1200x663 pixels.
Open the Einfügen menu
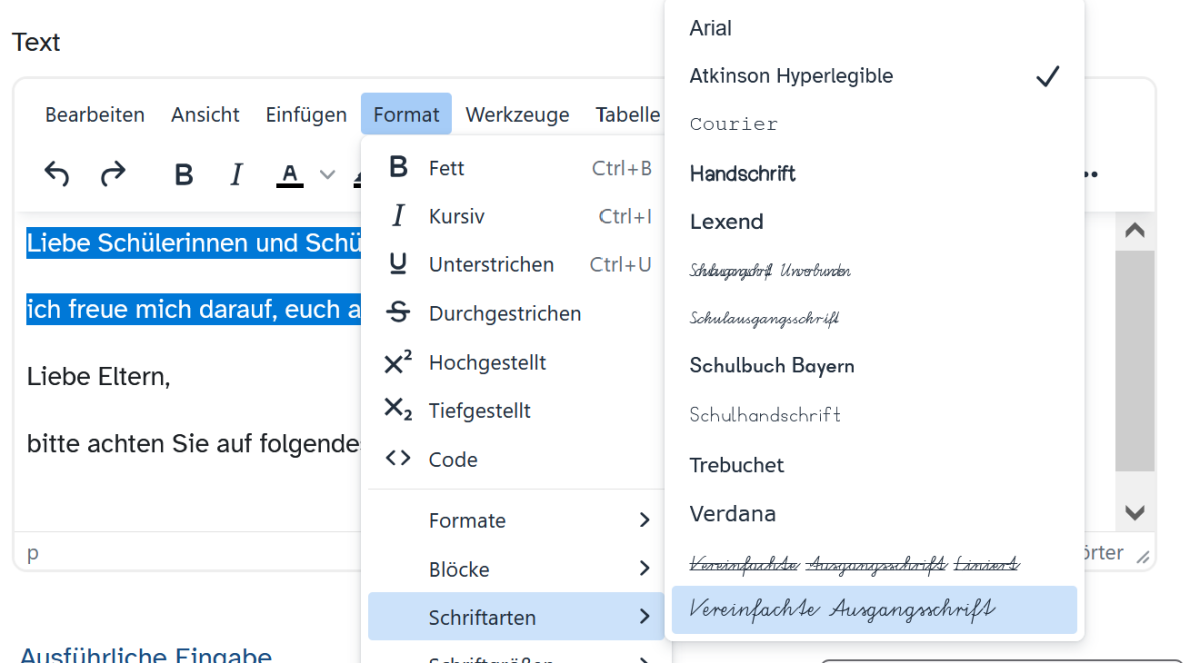click(306, 115)
